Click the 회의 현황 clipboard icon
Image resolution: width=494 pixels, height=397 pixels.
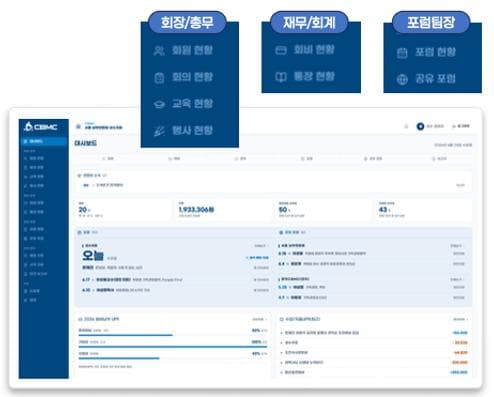click(159, 78)
